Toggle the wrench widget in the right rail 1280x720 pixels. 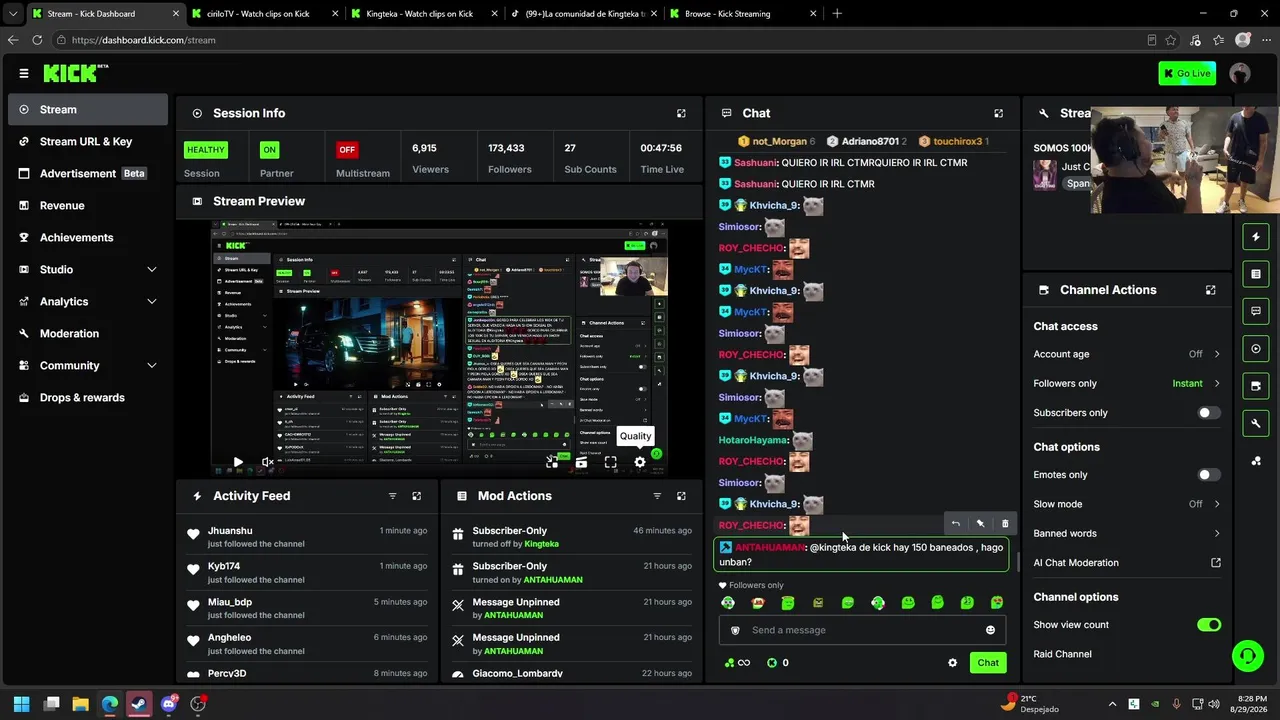(1256, 423)
